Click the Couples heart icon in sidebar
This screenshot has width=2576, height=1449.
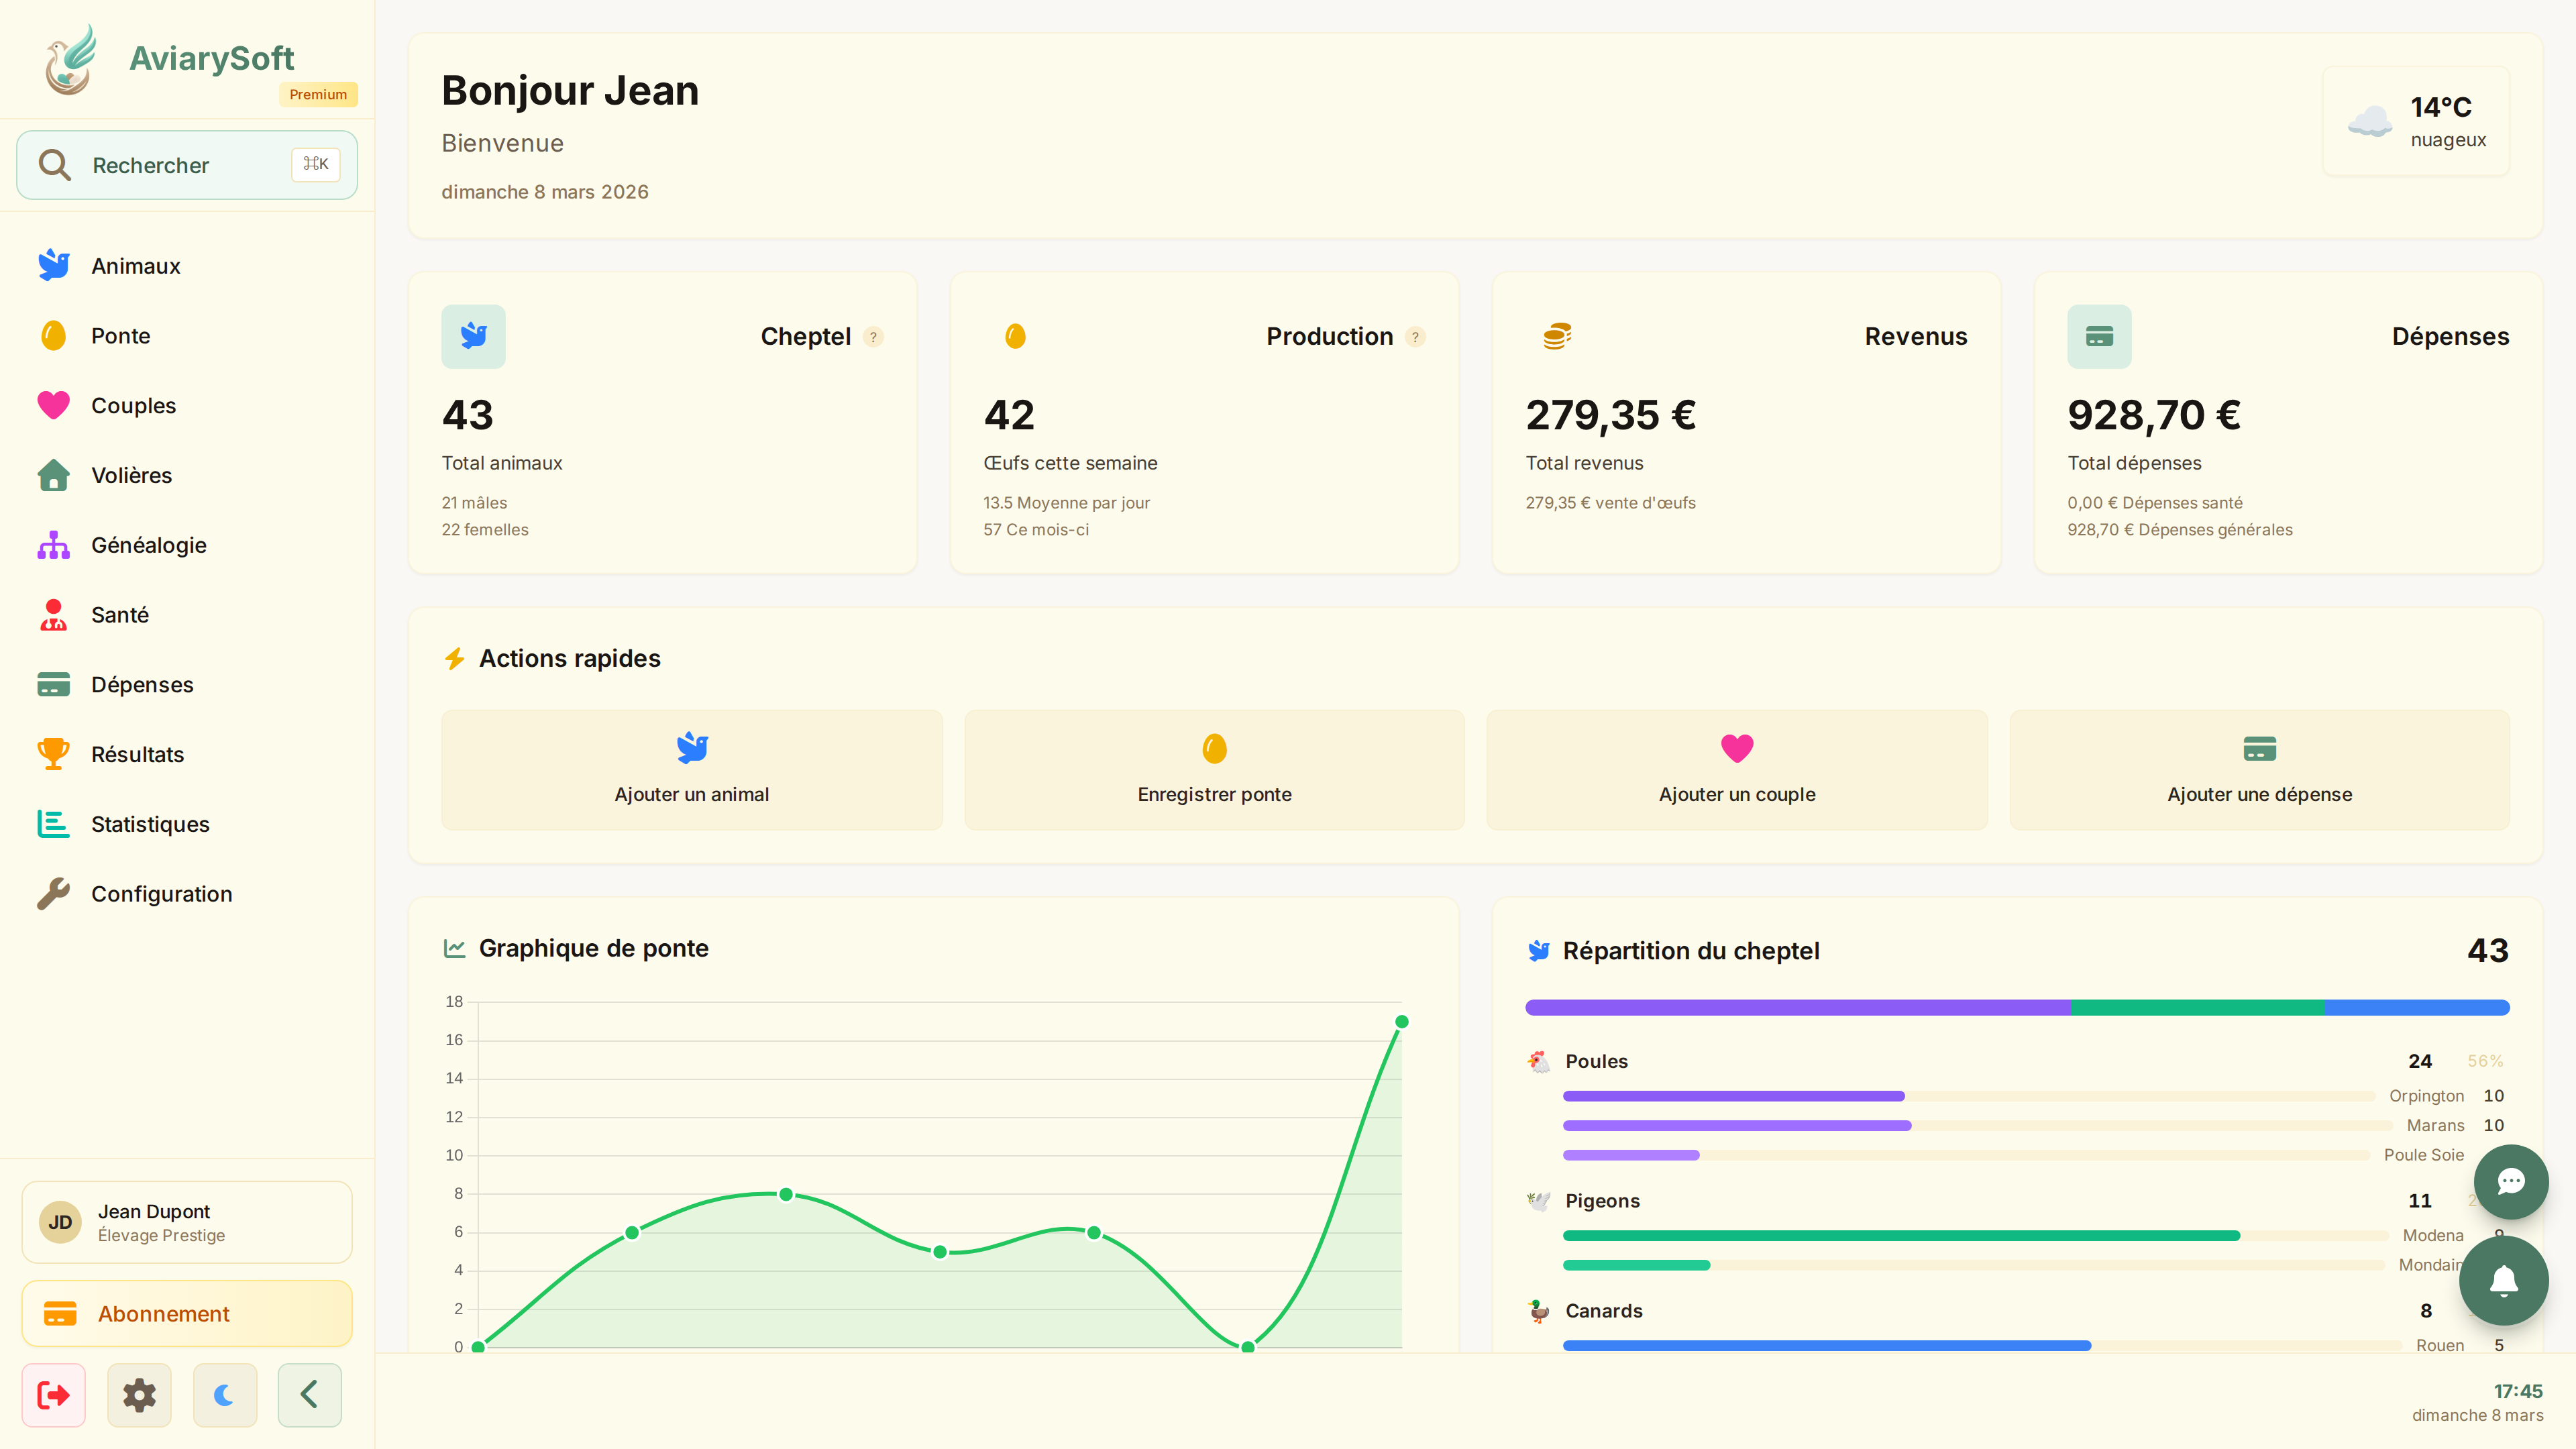click(x=53, y=405)
